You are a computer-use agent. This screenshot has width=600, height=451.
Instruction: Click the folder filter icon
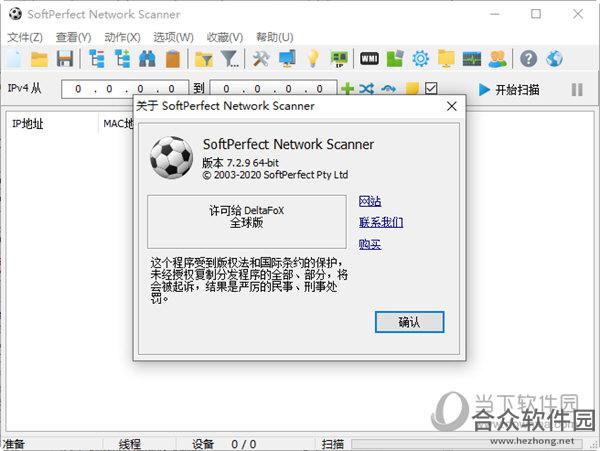coord(204,59)
